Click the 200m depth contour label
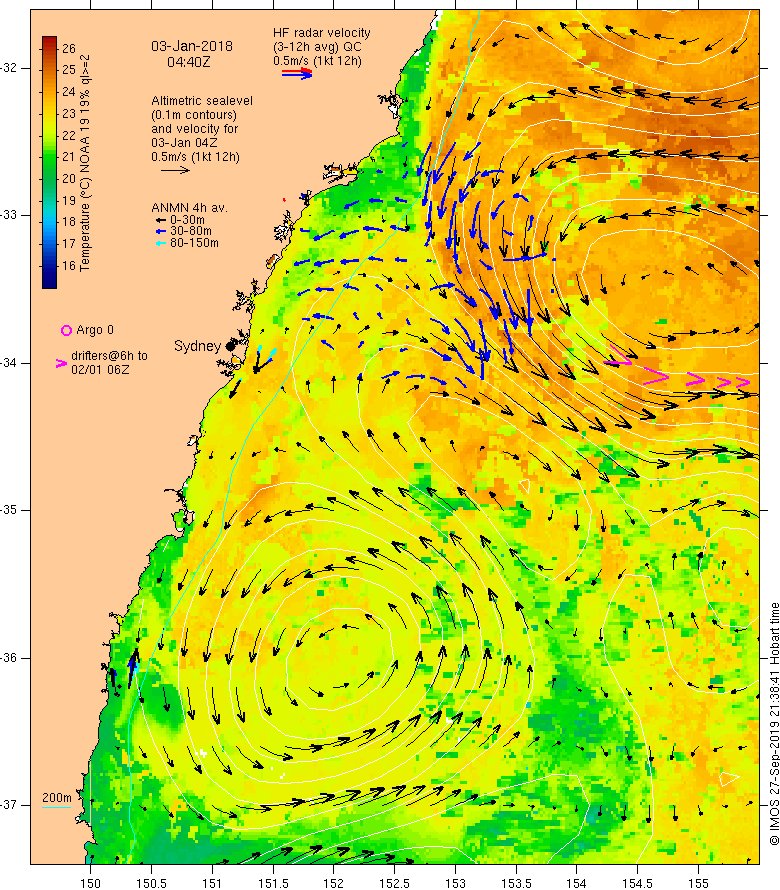780x890 pixels. point(57,797)
